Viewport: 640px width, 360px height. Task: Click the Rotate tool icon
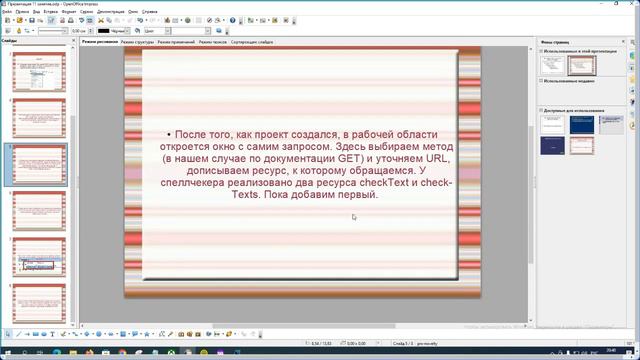209,334
